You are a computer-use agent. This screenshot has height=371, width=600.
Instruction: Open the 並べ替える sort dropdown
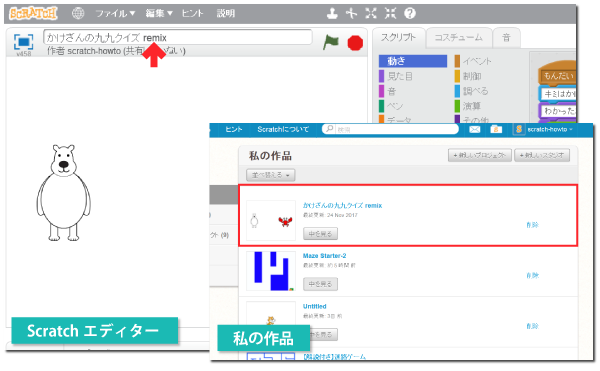coord(271,175)
